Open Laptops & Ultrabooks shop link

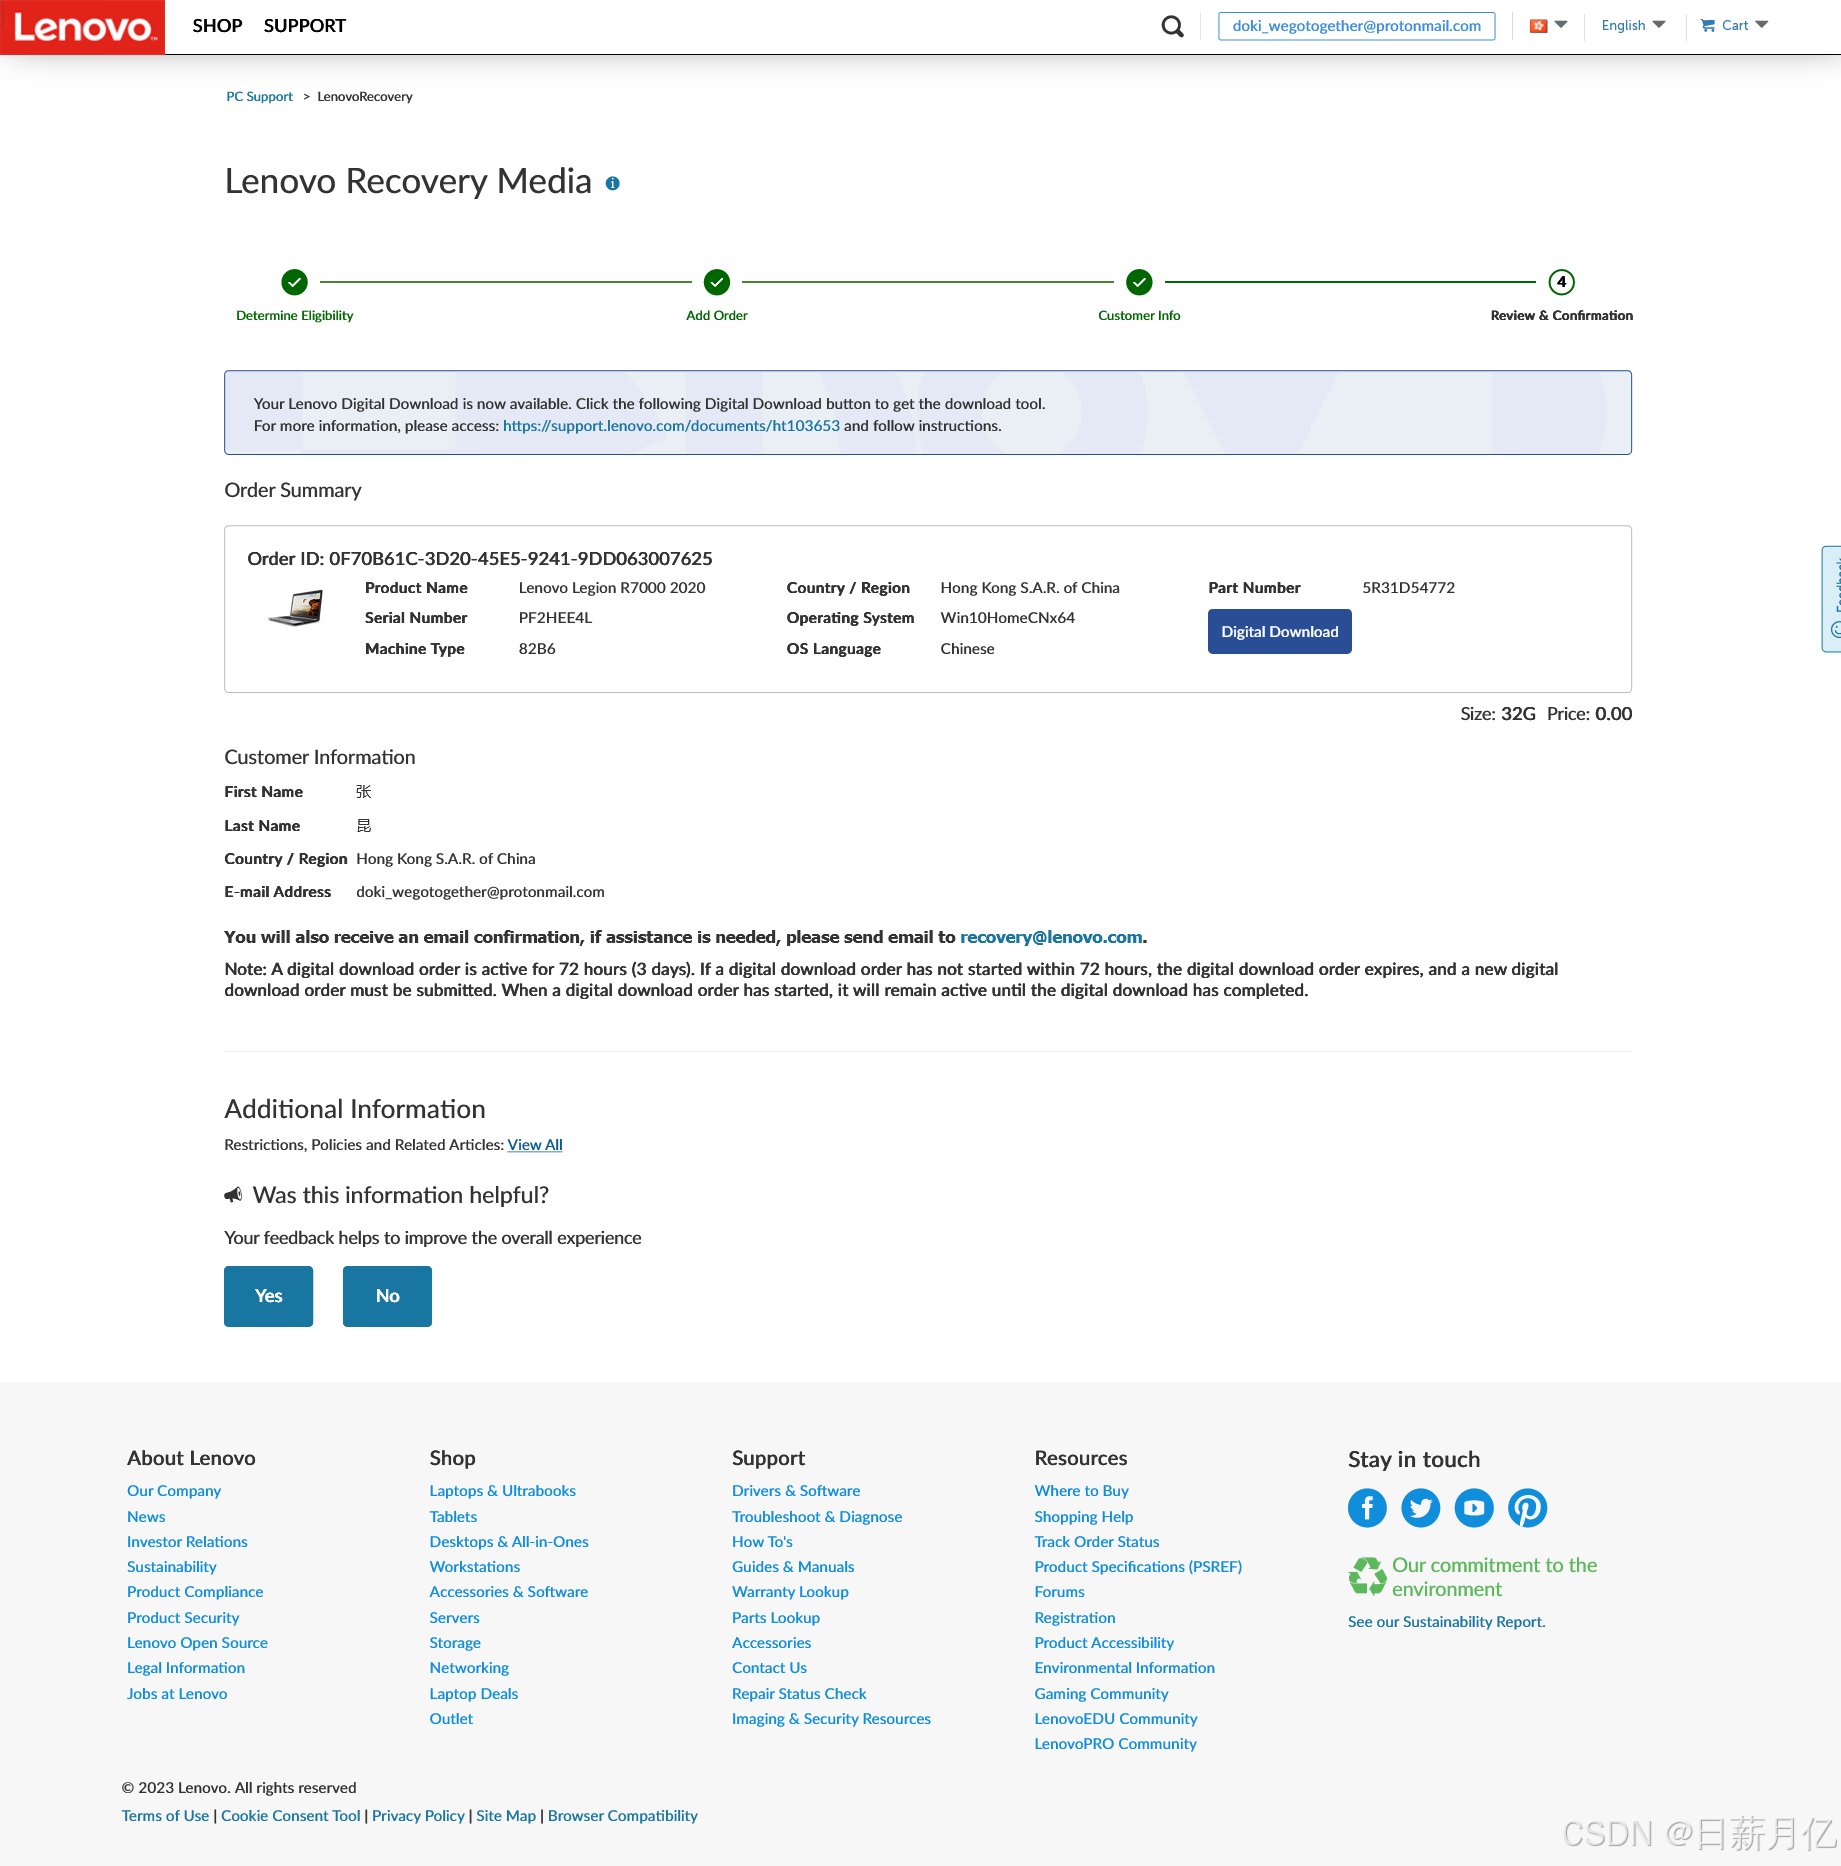click(x=503, y=1491)
